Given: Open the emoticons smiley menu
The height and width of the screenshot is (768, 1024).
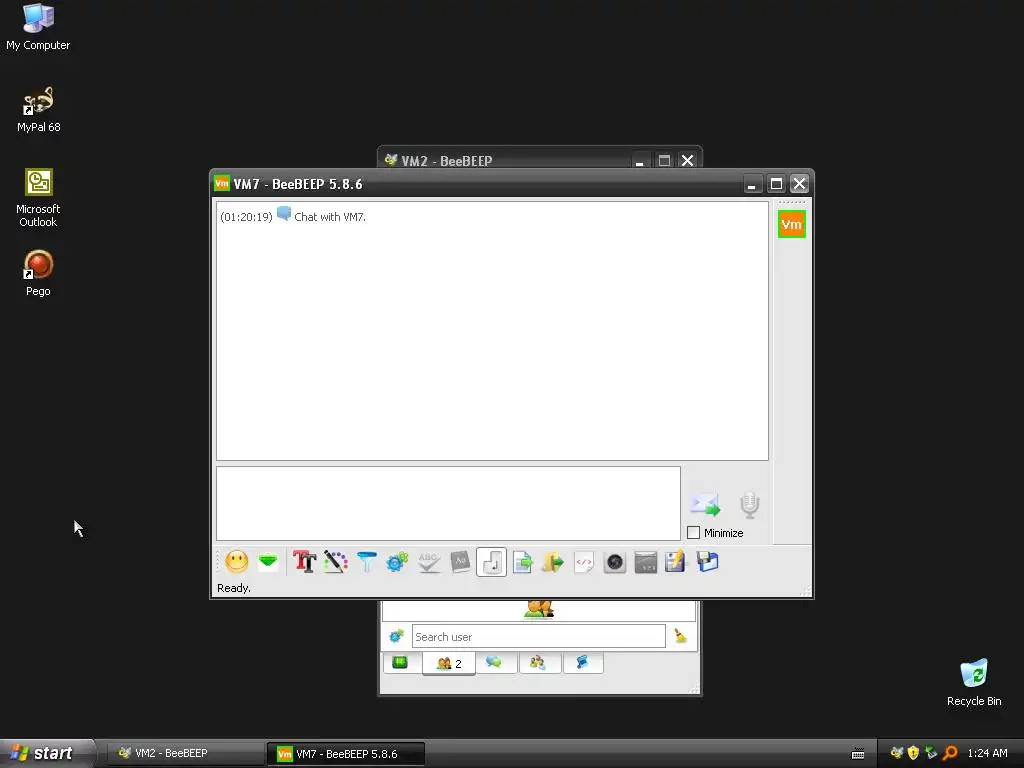Looking at the screenshot, I should pyautogui.click(x=236, y=562).
